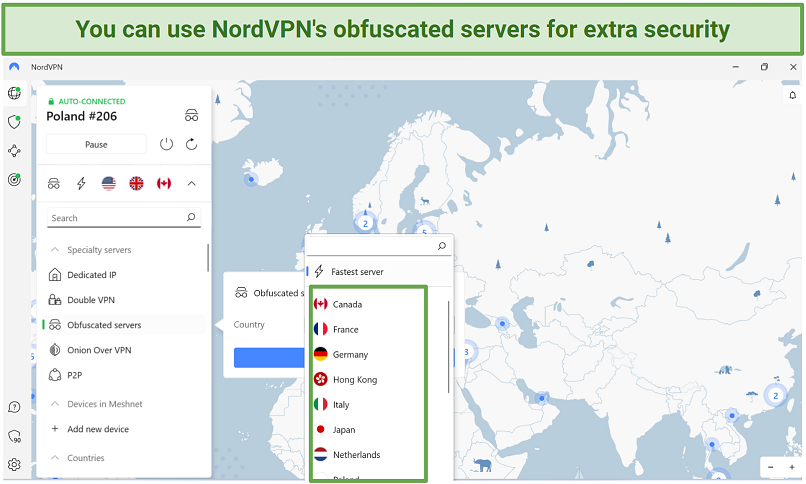Click the Poland #206 server name

[82, 116]
